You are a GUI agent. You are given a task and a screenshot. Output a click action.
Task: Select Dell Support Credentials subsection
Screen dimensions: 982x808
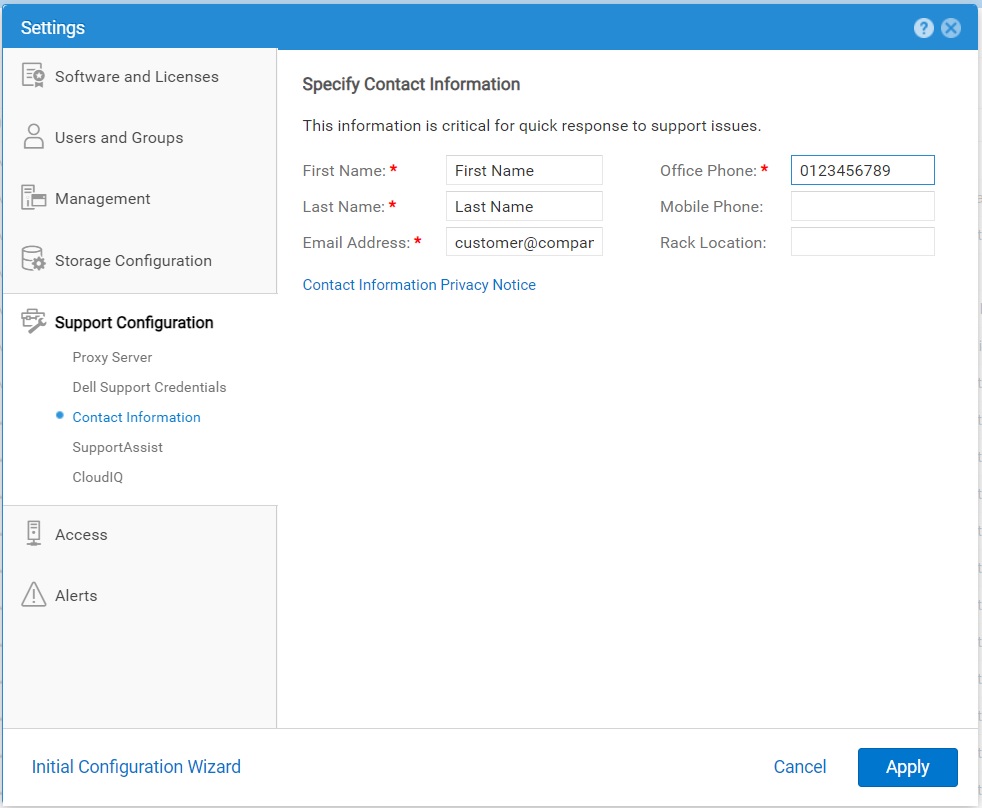click(x=149, y=387)
